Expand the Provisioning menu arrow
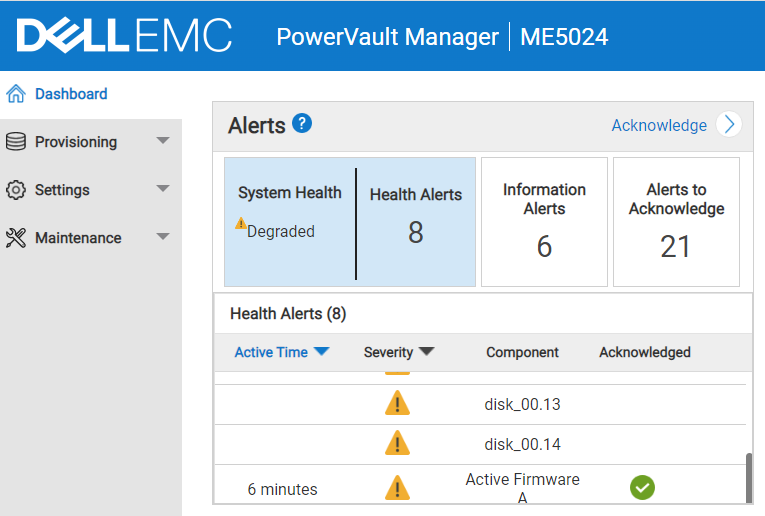 pos(163,141)
